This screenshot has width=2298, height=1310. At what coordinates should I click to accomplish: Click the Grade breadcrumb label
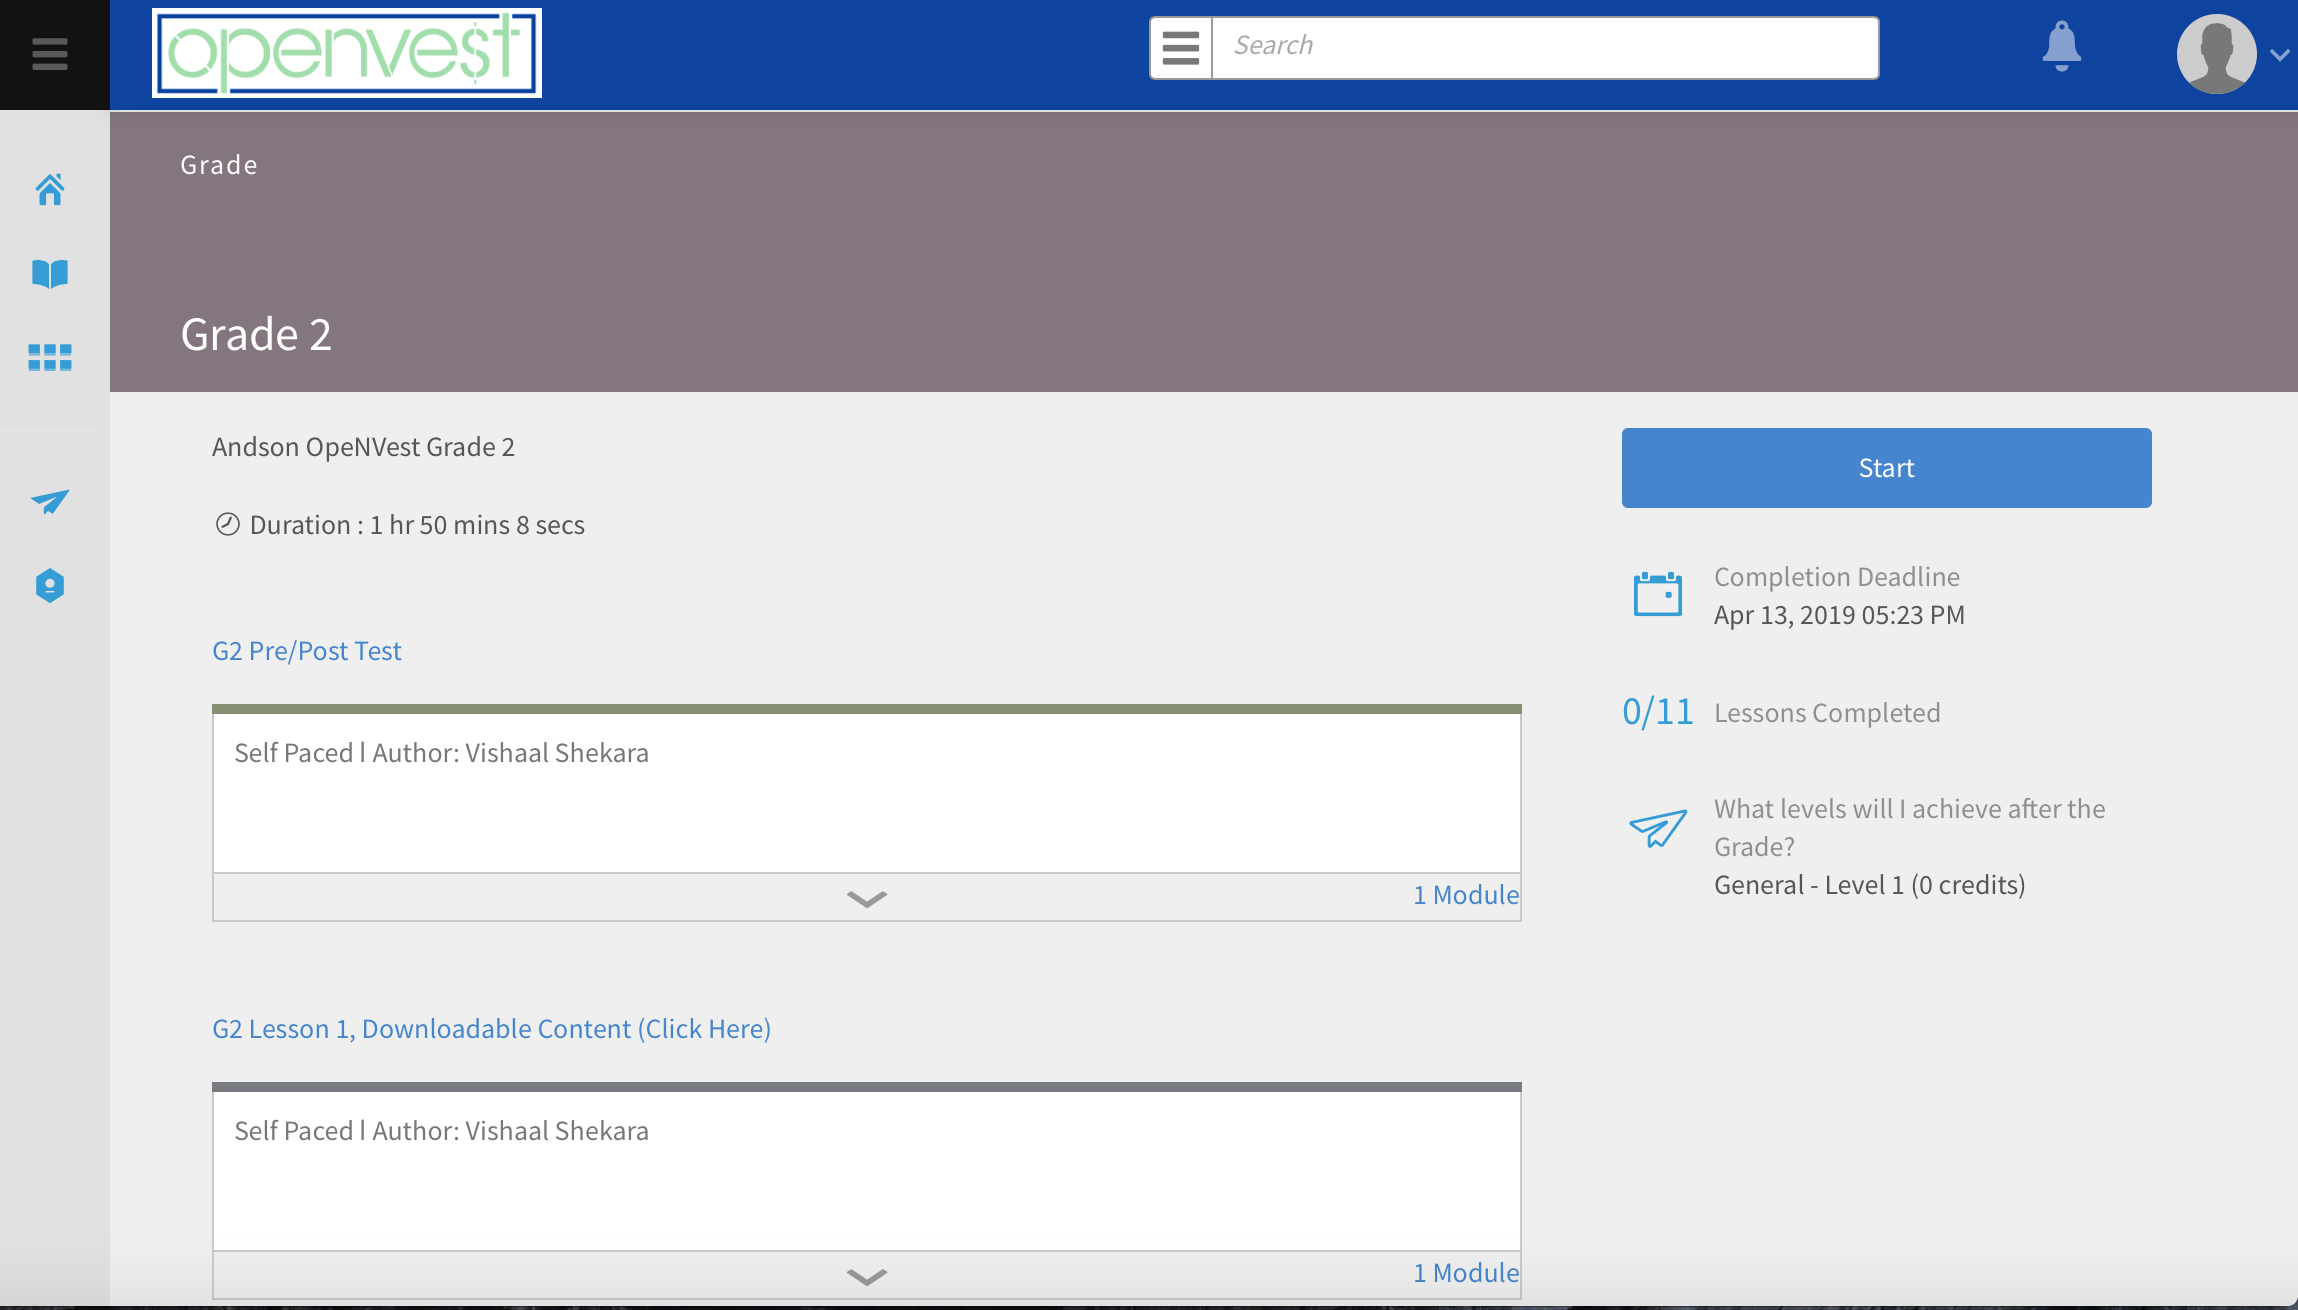(219, 165)
